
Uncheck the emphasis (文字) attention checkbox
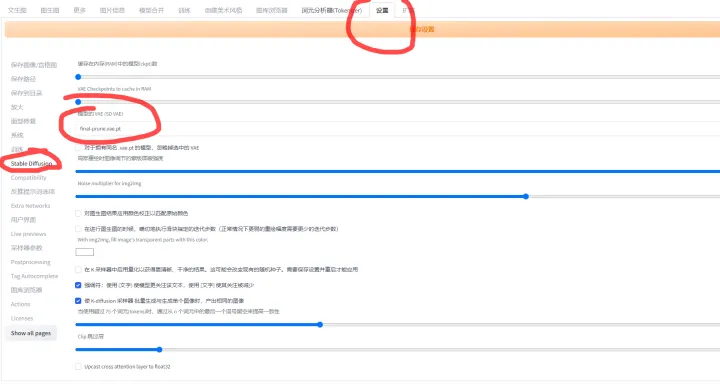coord(78,285)
